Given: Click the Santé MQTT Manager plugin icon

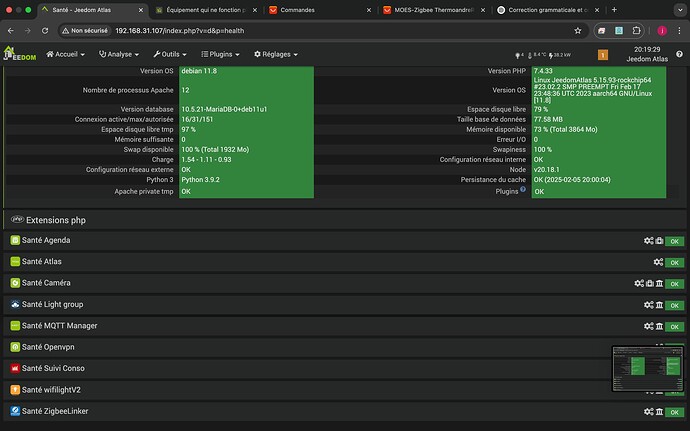Looking at the screenshot, I should [15, 326].
